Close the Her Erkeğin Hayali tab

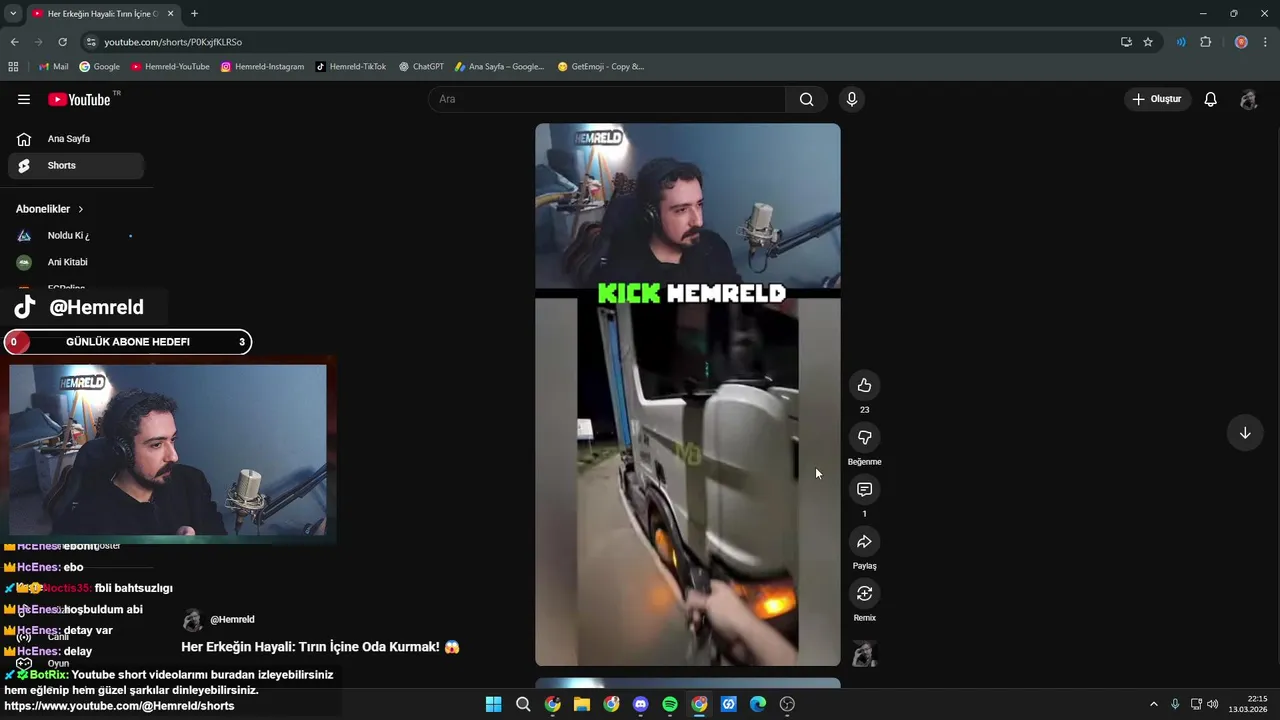point(170,13)
